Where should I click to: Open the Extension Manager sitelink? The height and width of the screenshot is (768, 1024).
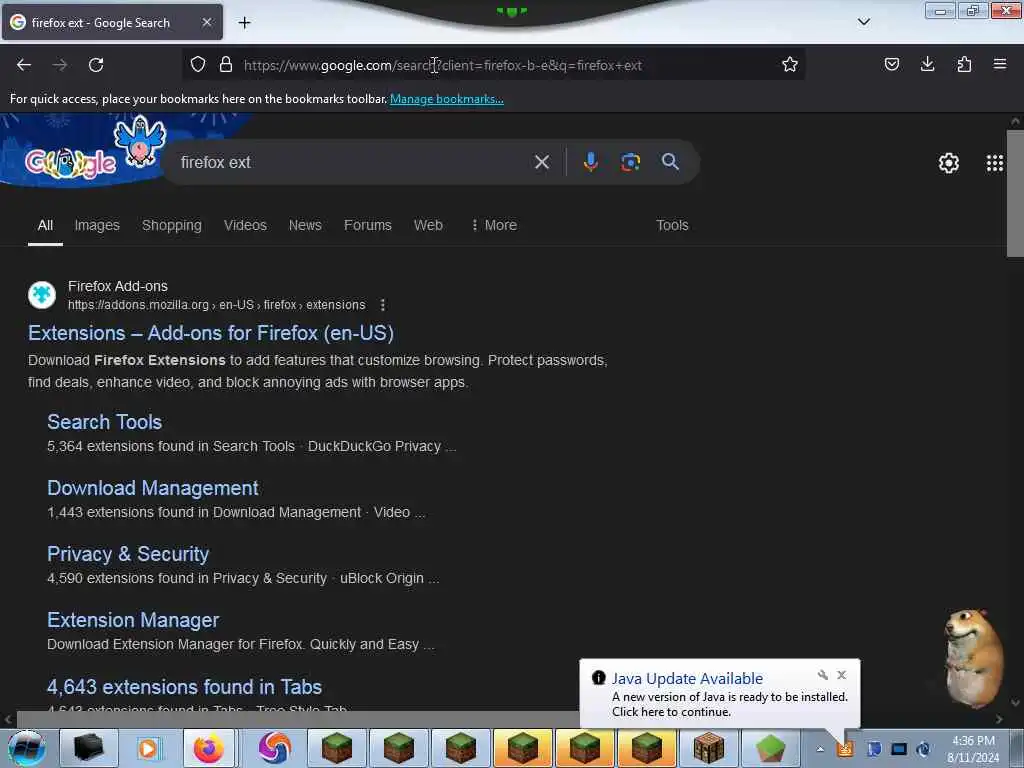pyautogui.click(x=133, y=620)
